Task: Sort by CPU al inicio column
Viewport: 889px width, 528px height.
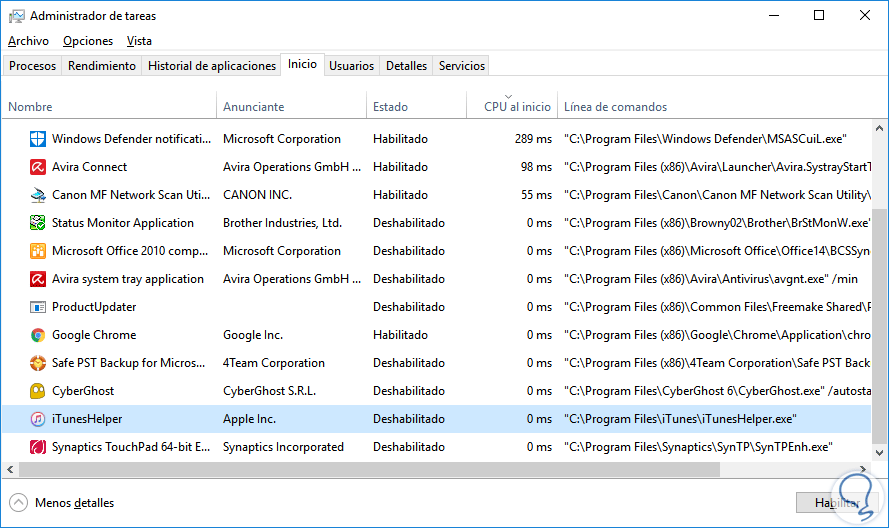Action: (516, 107)
